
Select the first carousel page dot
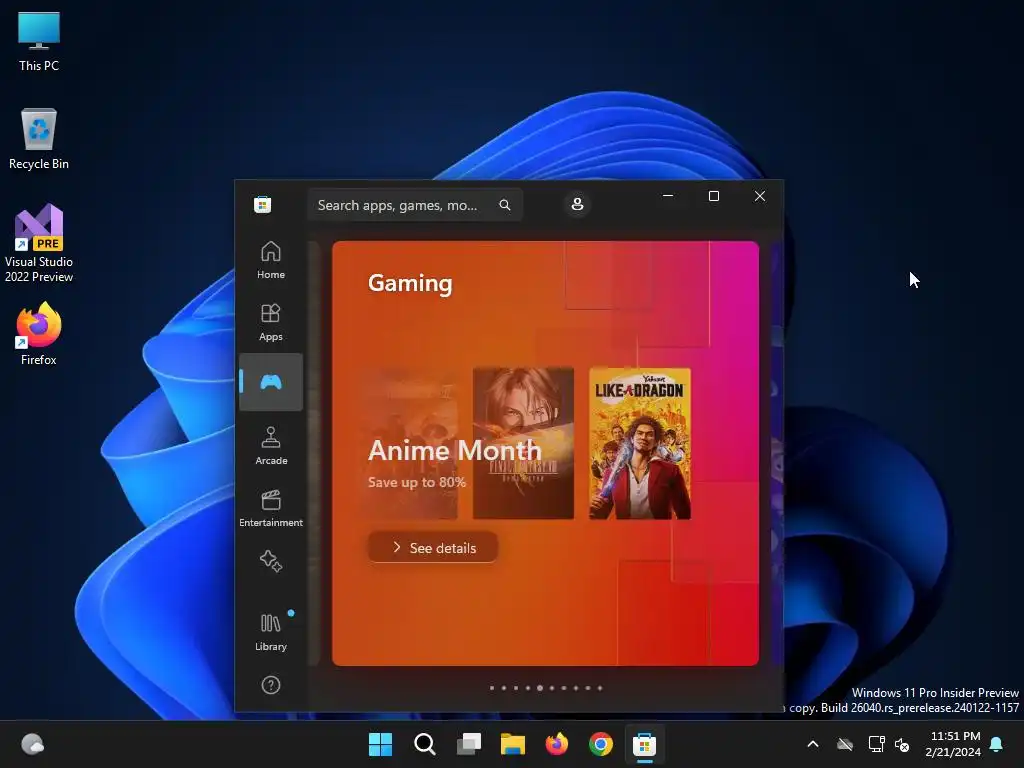click(492, 688)
